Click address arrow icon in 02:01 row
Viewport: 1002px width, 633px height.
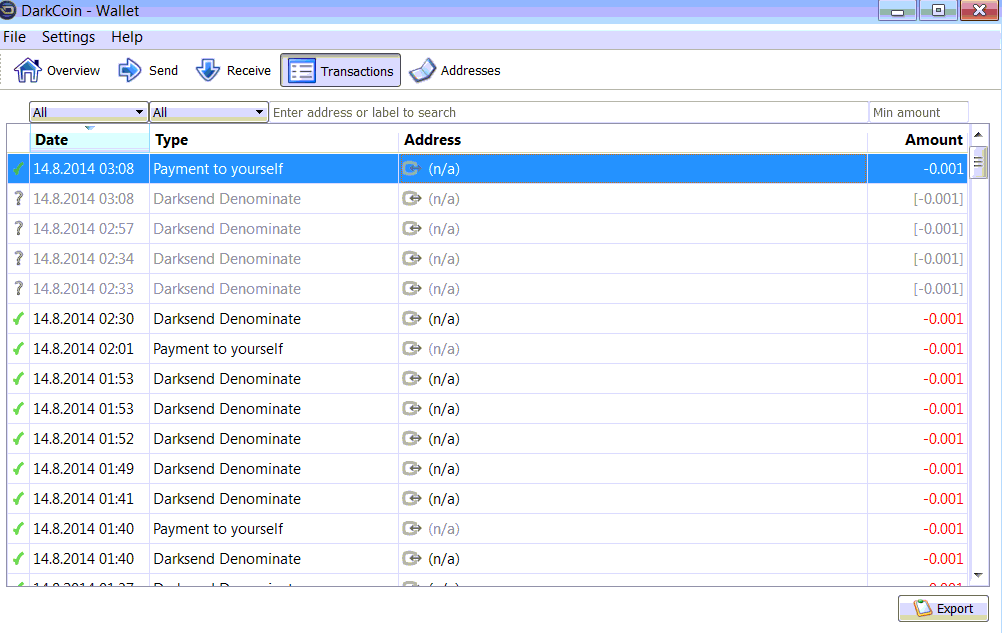click(x=412, y=349)
